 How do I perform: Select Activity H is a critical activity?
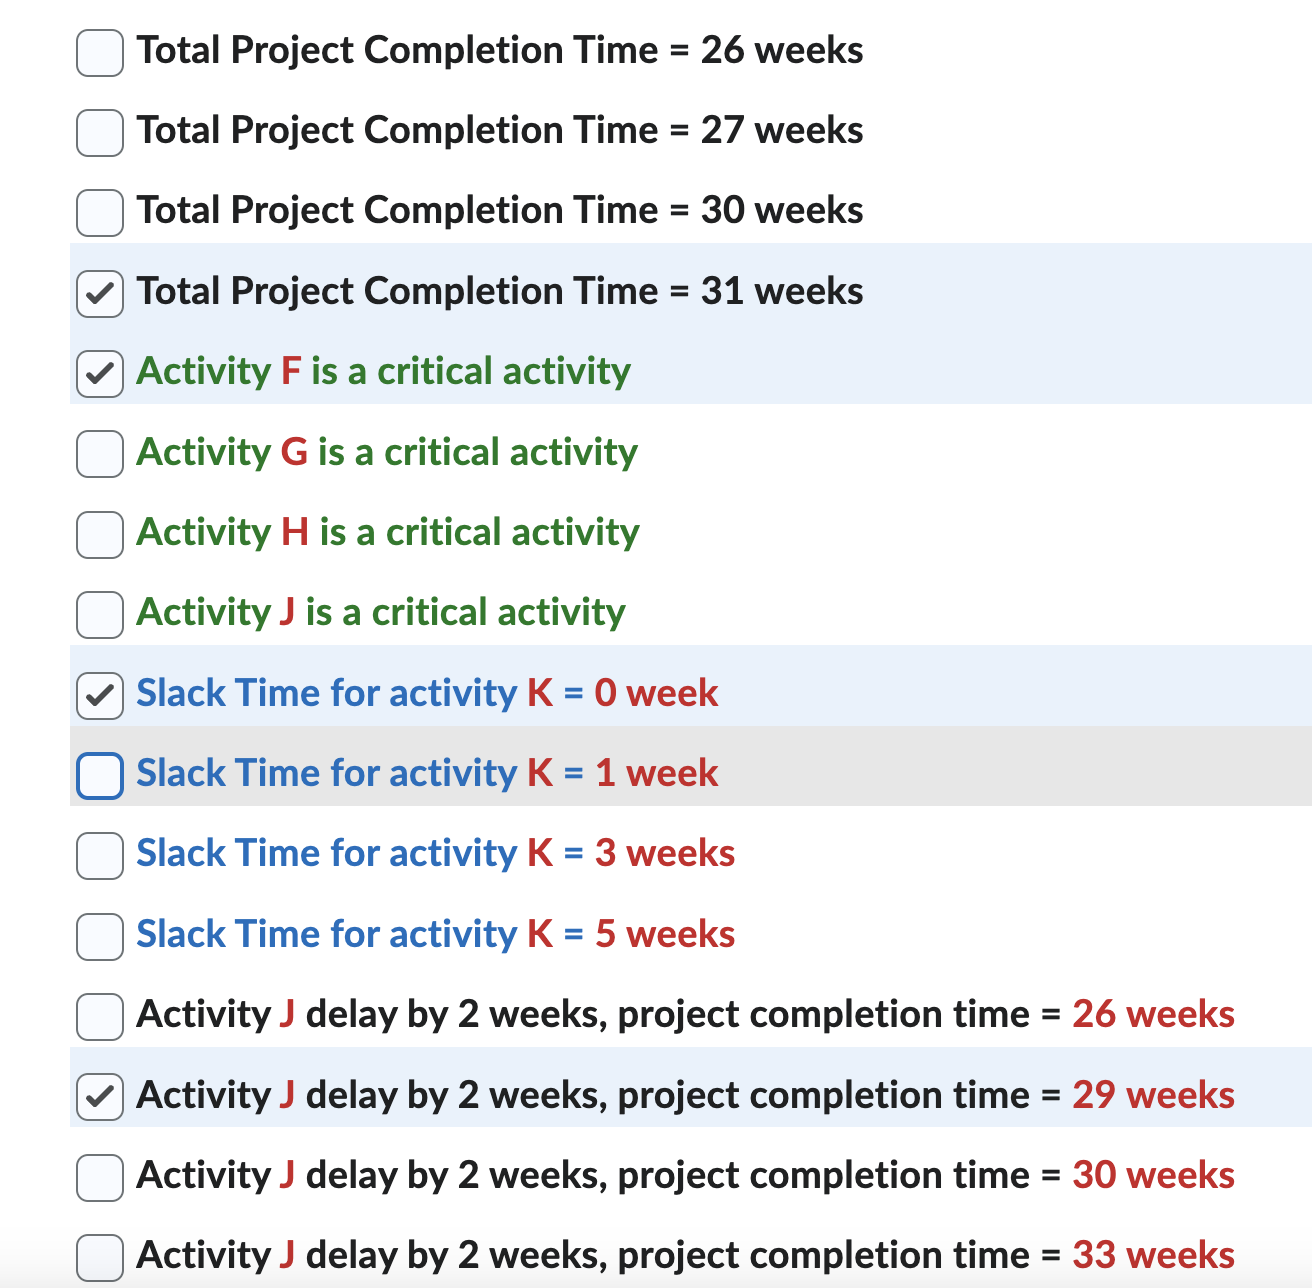coord(99,534)
